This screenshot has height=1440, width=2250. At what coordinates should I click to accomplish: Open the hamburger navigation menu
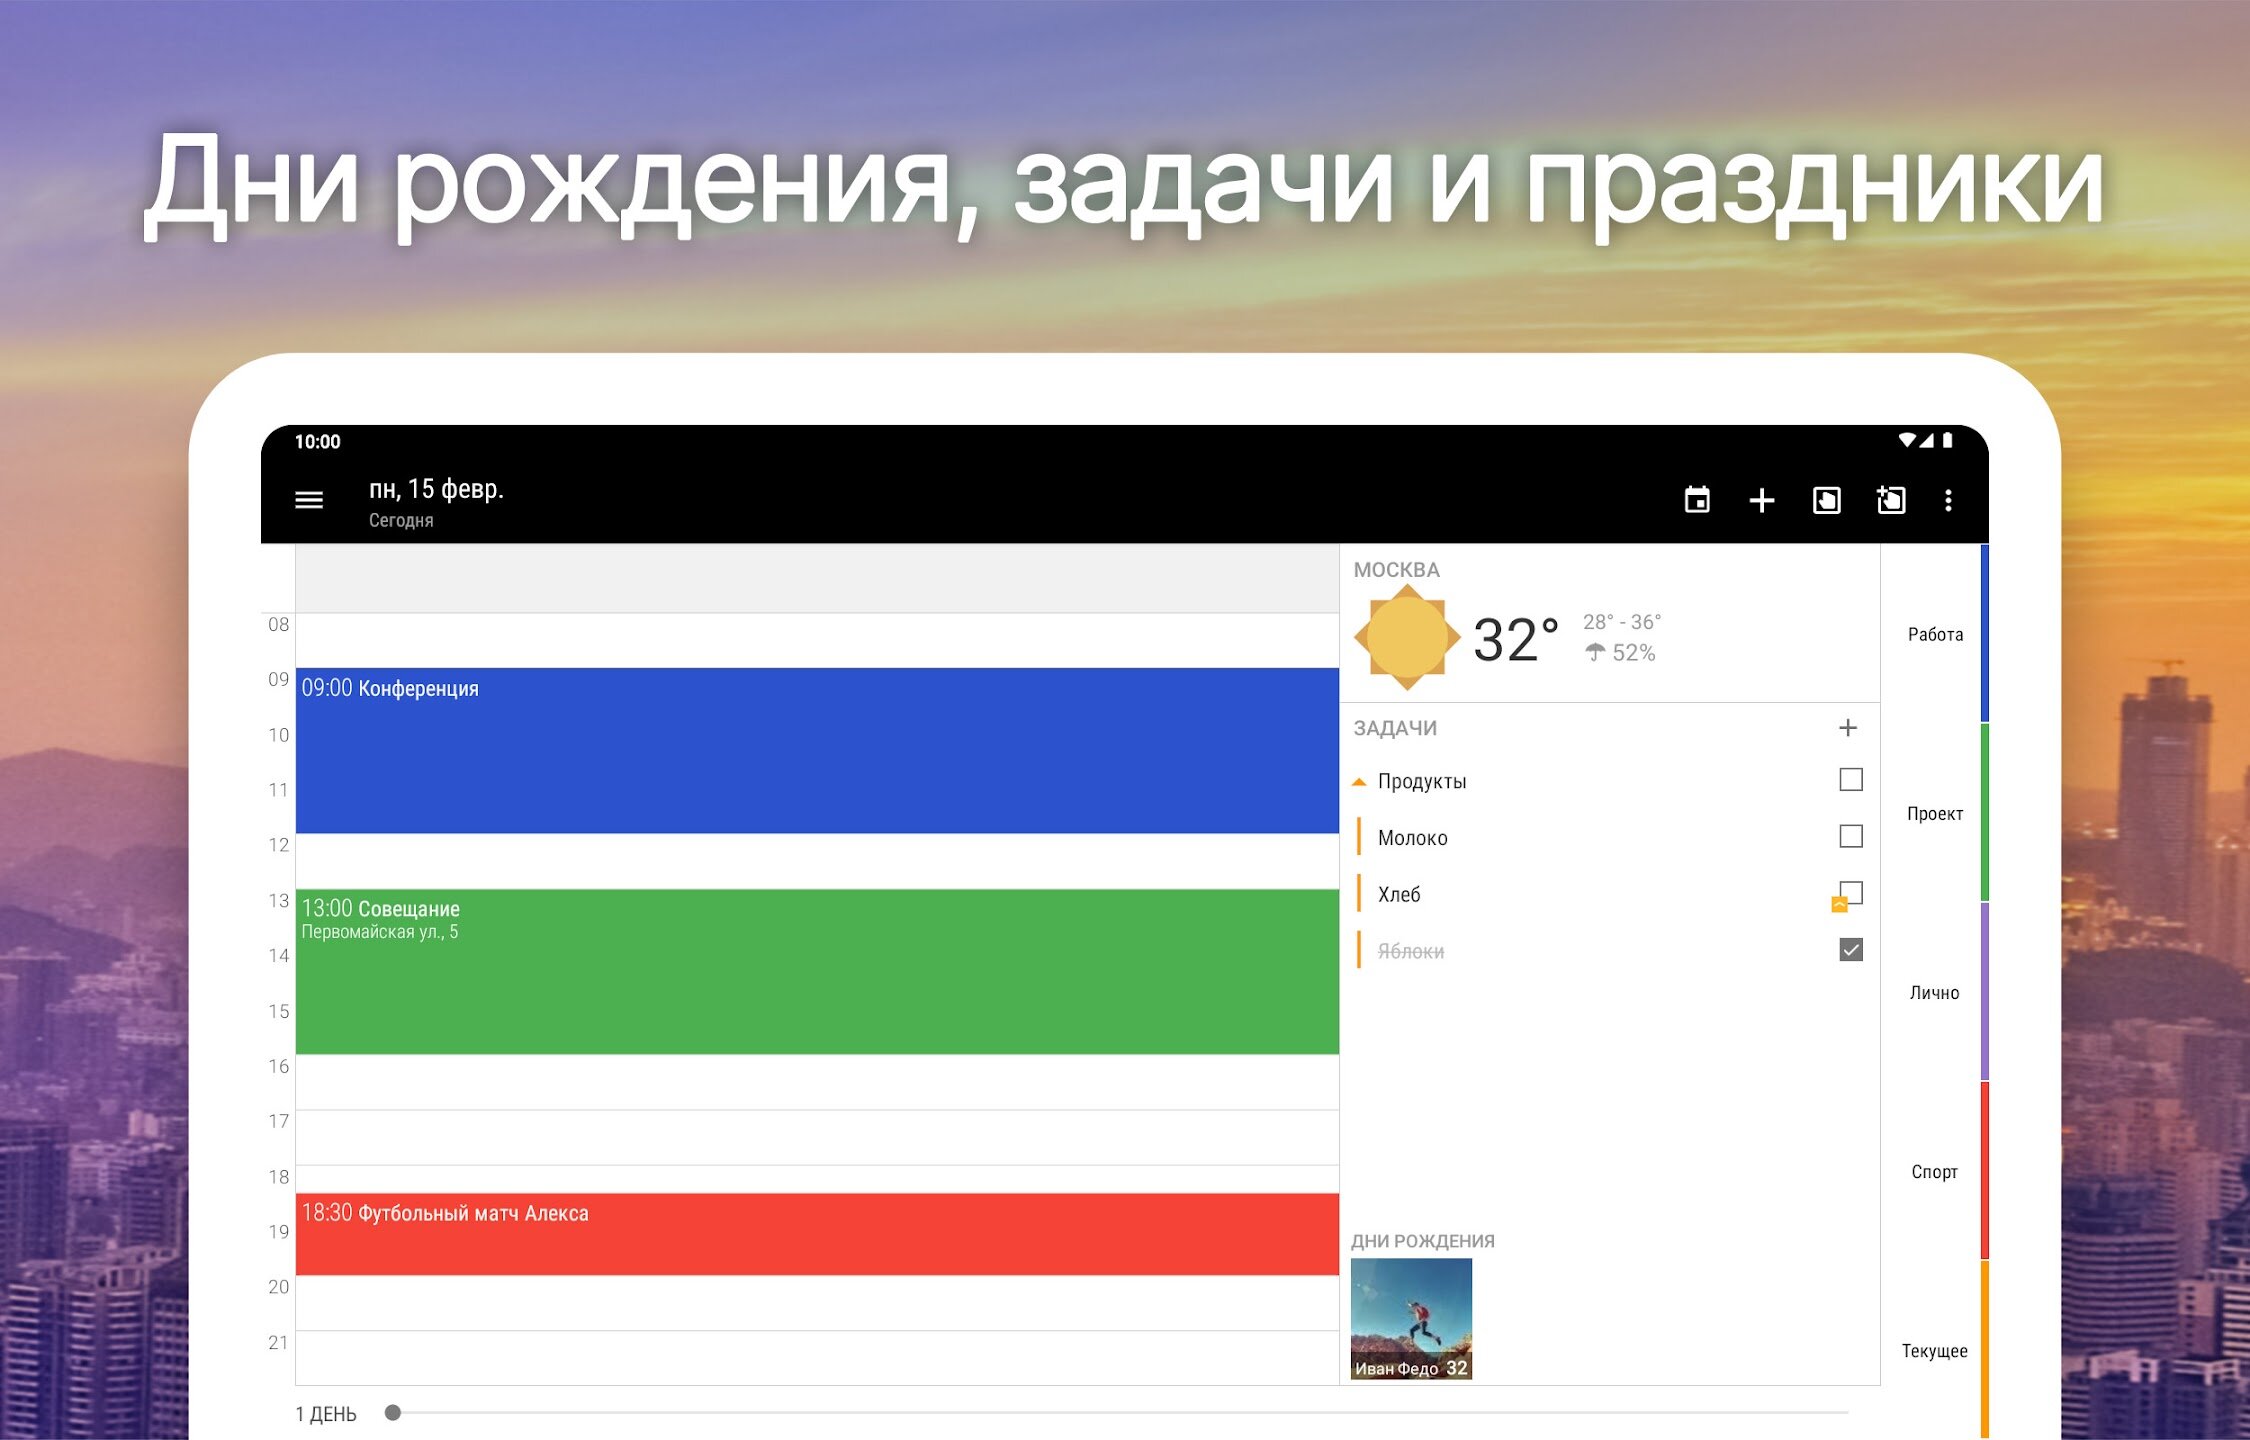(309, 500)
